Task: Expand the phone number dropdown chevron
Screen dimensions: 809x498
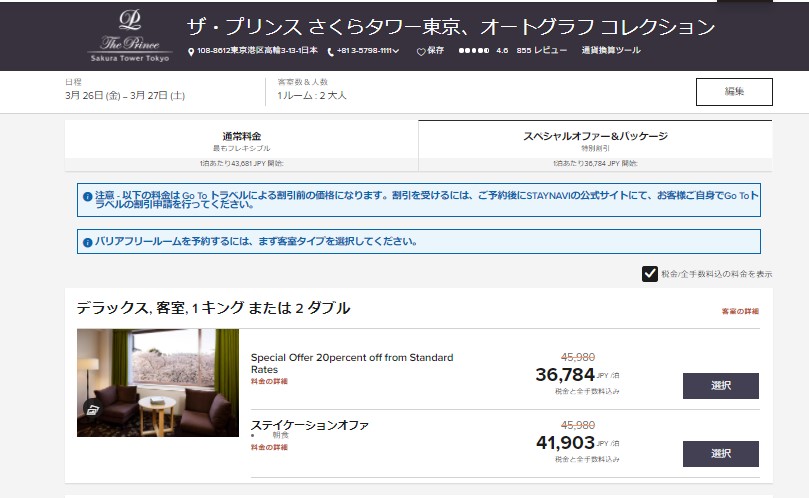Action: tap(396, 51)
